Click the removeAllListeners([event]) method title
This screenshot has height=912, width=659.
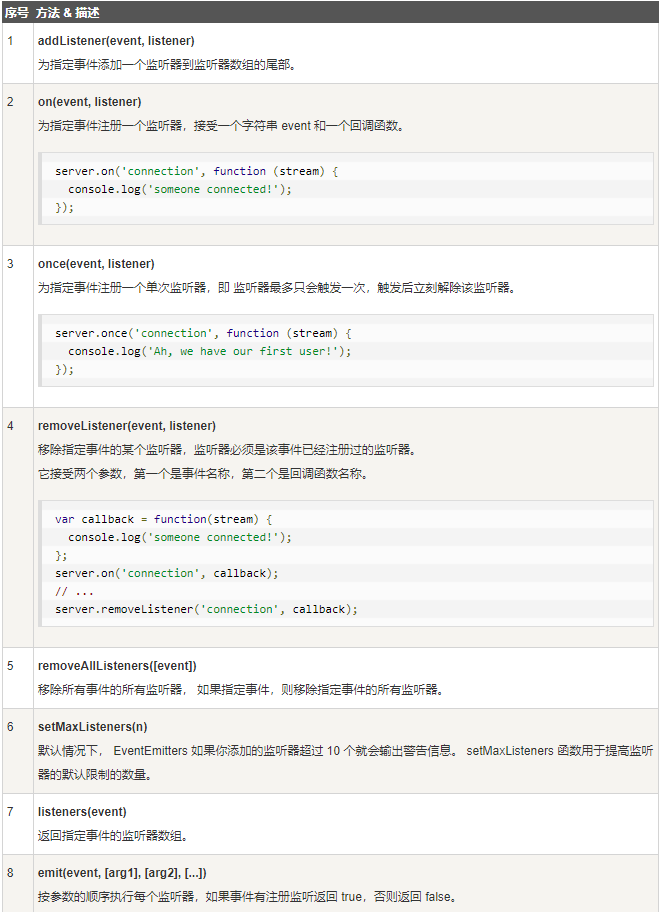(x=117, y=665)
